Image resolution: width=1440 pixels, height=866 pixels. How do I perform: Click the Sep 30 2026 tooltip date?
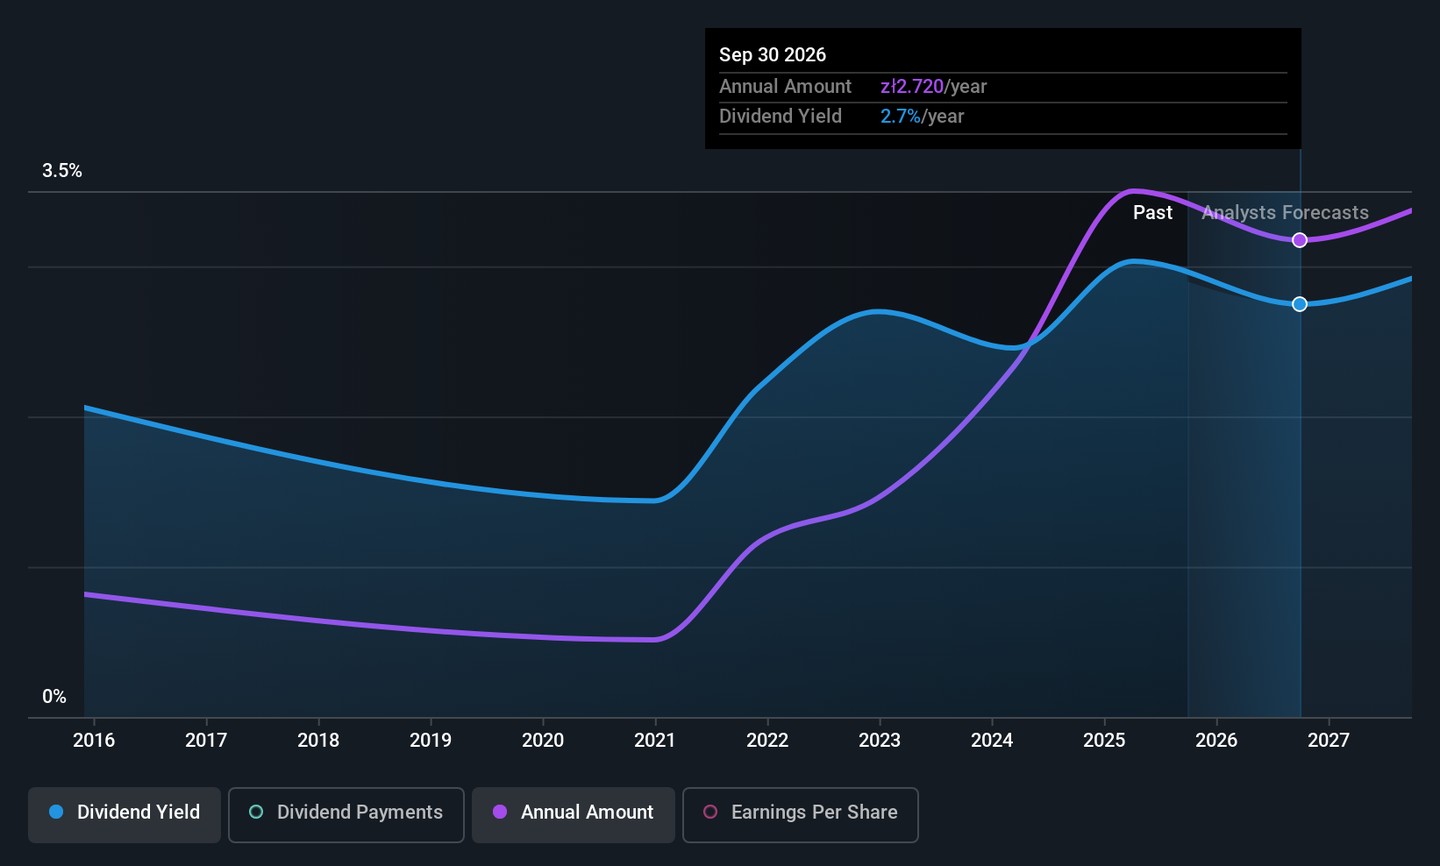pyautogui.click(x=772, y=55)
